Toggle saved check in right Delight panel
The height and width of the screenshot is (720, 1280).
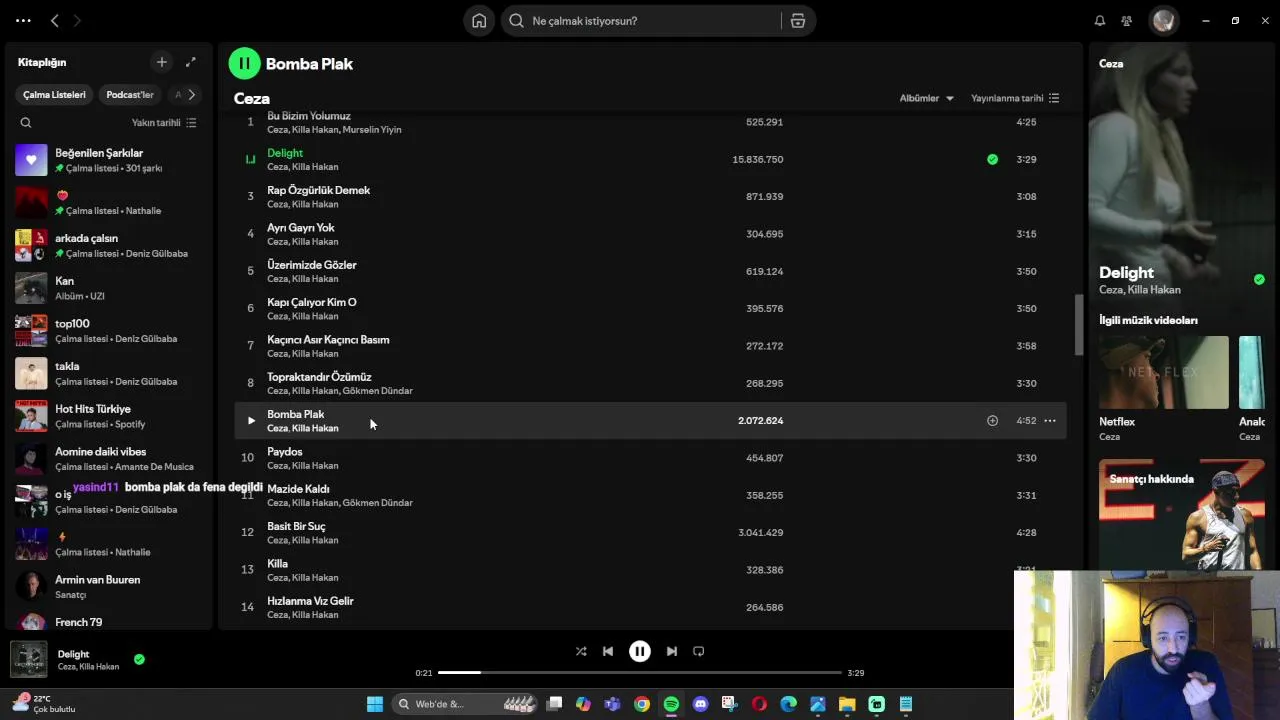coord(1259,280)
